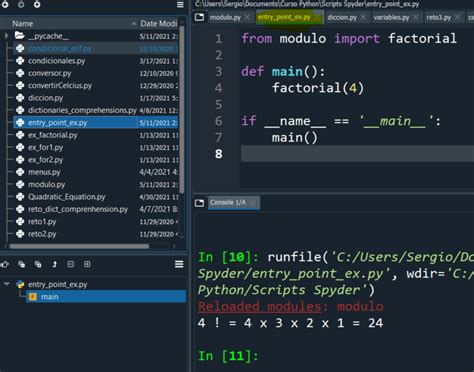This screenshot has width=474, height=372.
Task: Select entry_point_ex.py in file list
Action: (x=96, y=123)
